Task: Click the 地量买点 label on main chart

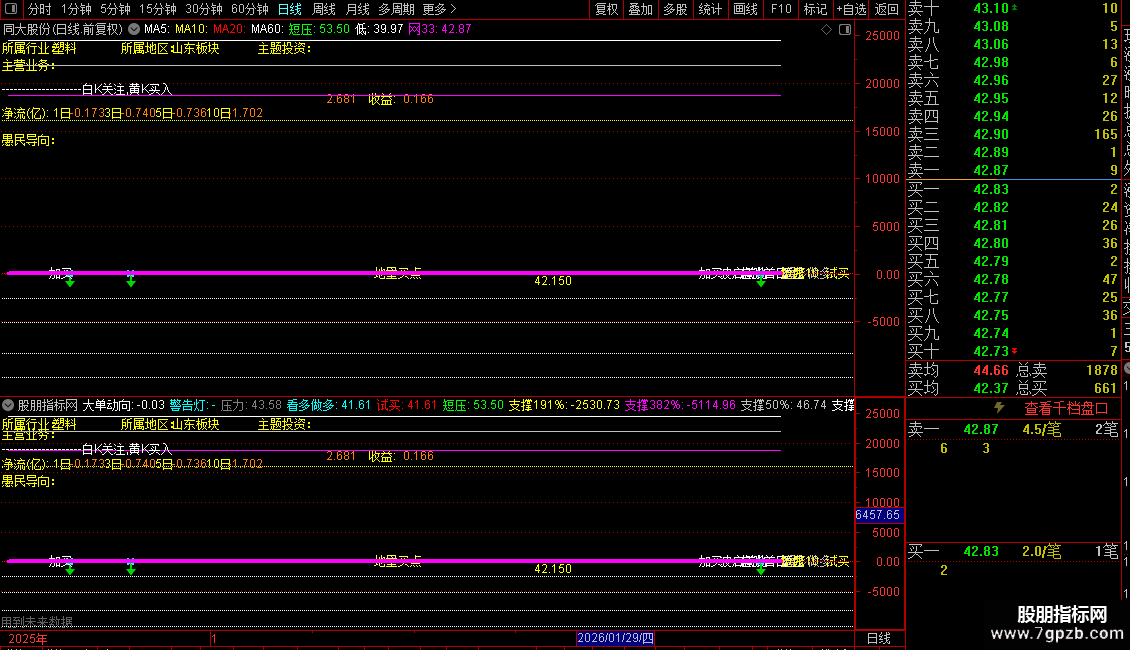Action: [398, 272]
